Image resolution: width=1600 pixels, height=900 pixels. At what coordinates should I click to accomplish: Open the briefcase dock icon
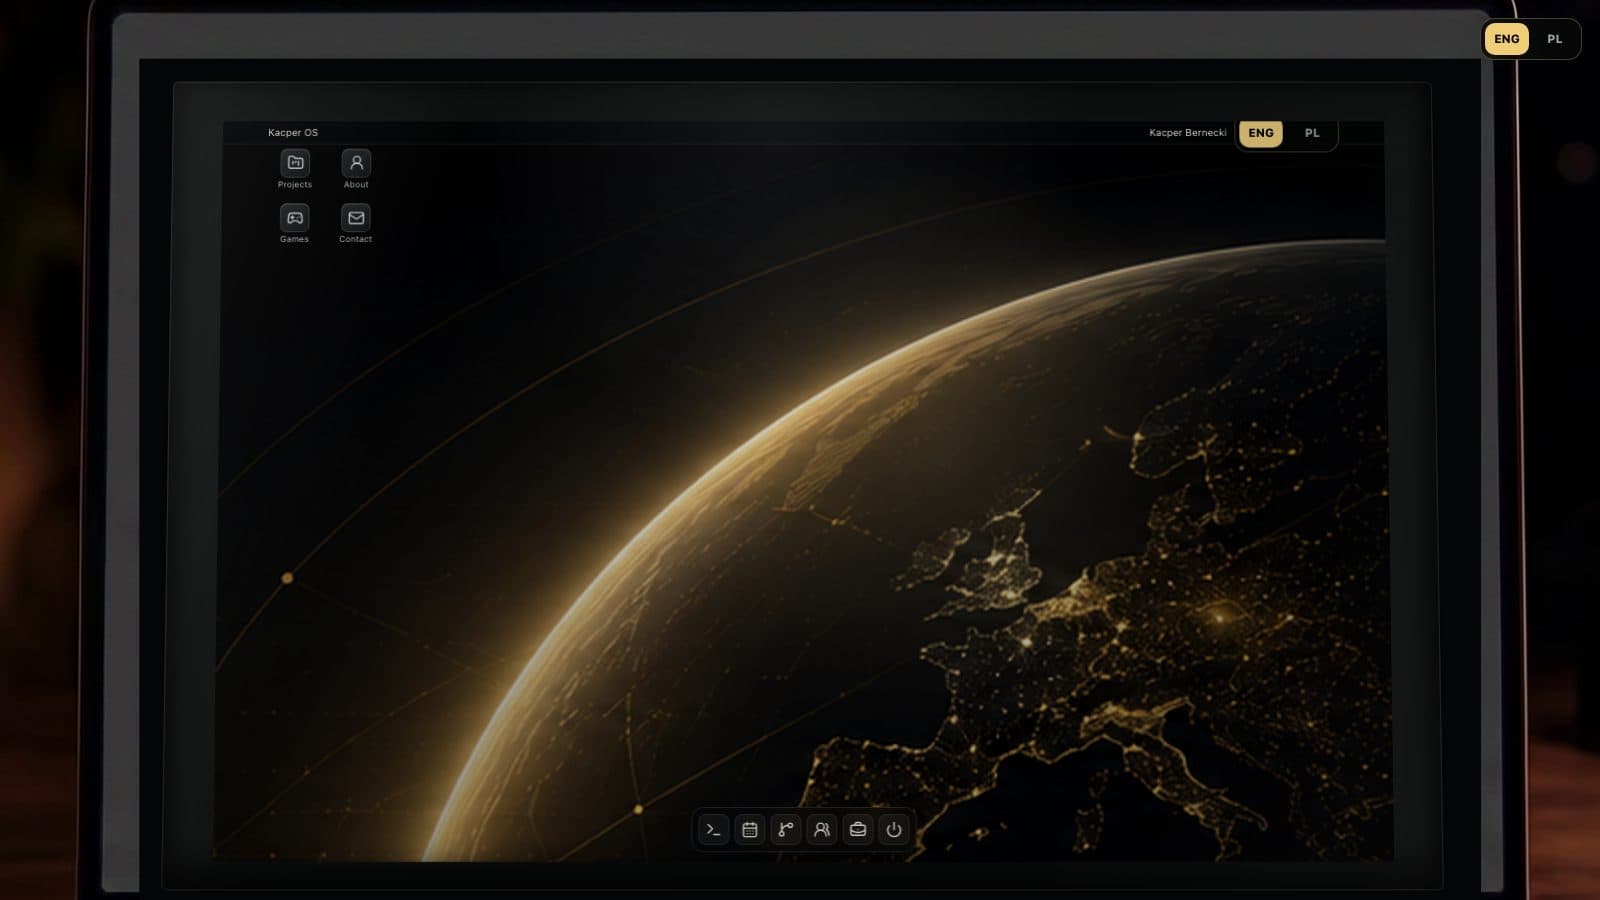pos(858,830)
